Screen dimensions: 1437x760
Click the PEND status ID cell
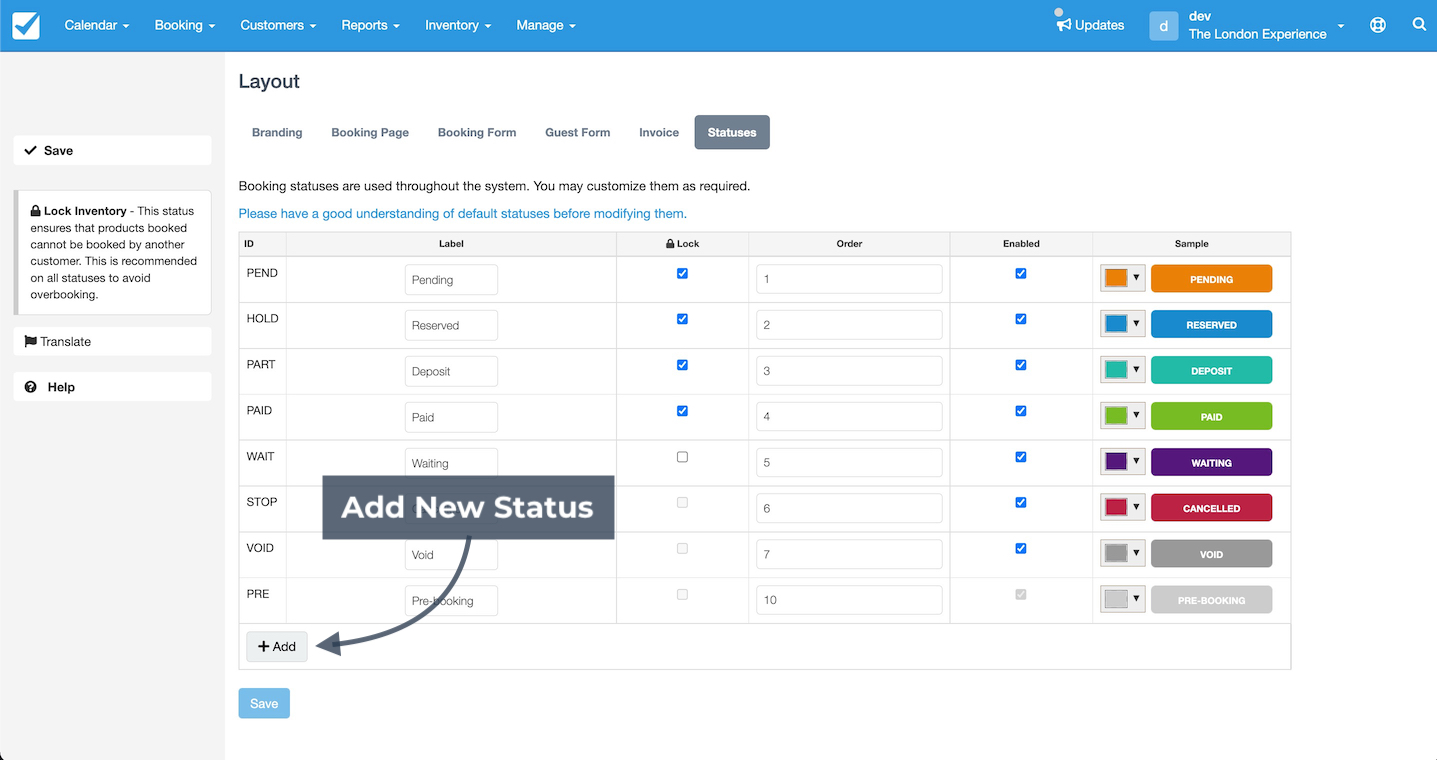[262, 279]
